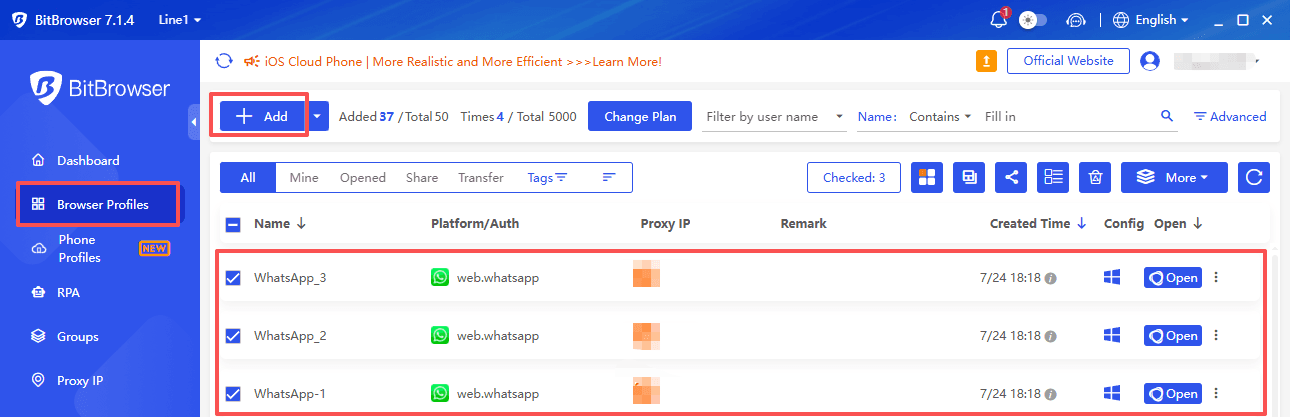Open Groups section
Screen dimensions: 1290x417
tap(77, 336)
